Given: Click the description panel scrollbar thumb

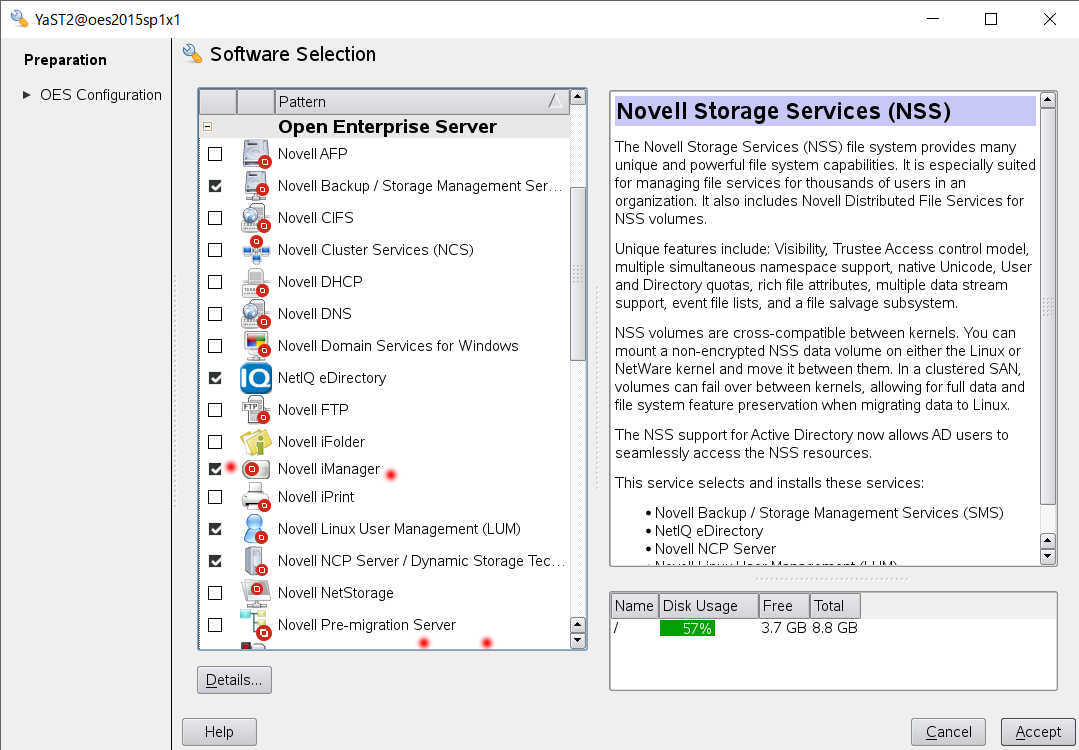Looking at the screenshot, I should (1047, 307).
